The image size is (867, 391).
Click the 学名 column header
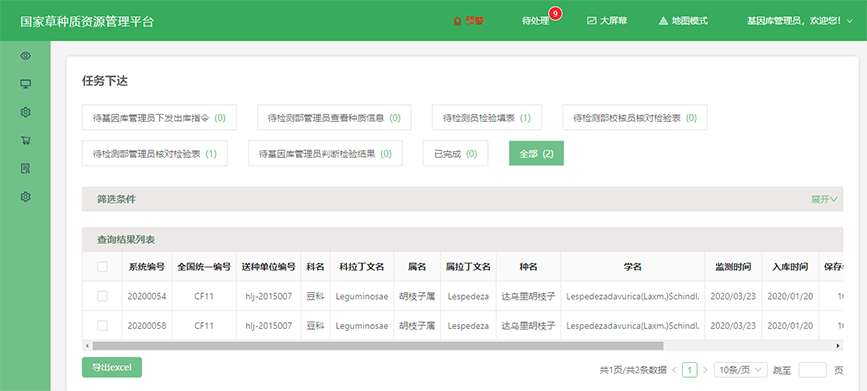(x=633, y=267)
